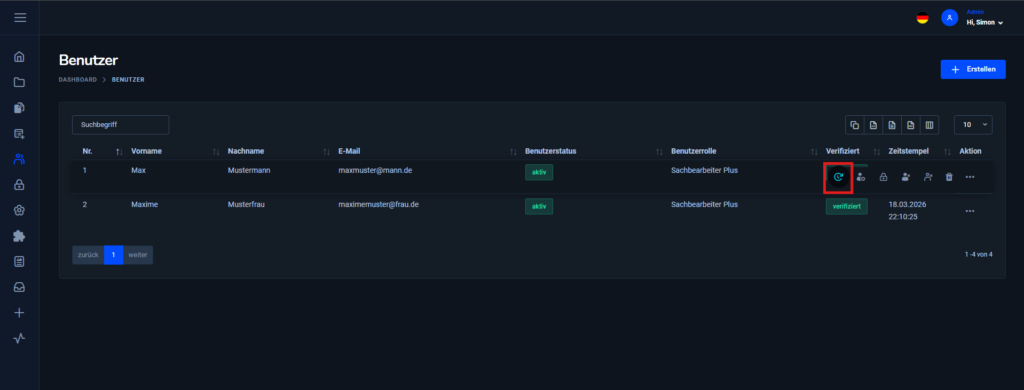Click the user settings icon in Max's row
The height and width of the screenshot is (390, 1024).
(x=861, y=177)
